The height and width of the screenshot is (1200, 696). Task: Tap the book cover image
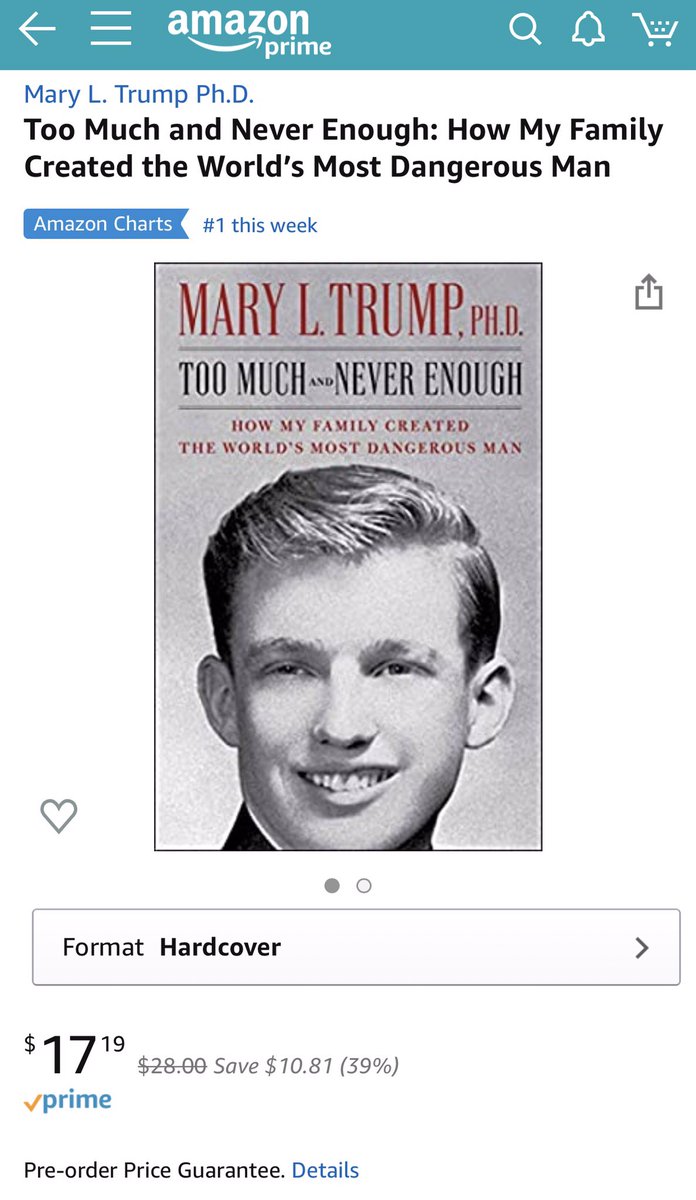tap(348, 557)
